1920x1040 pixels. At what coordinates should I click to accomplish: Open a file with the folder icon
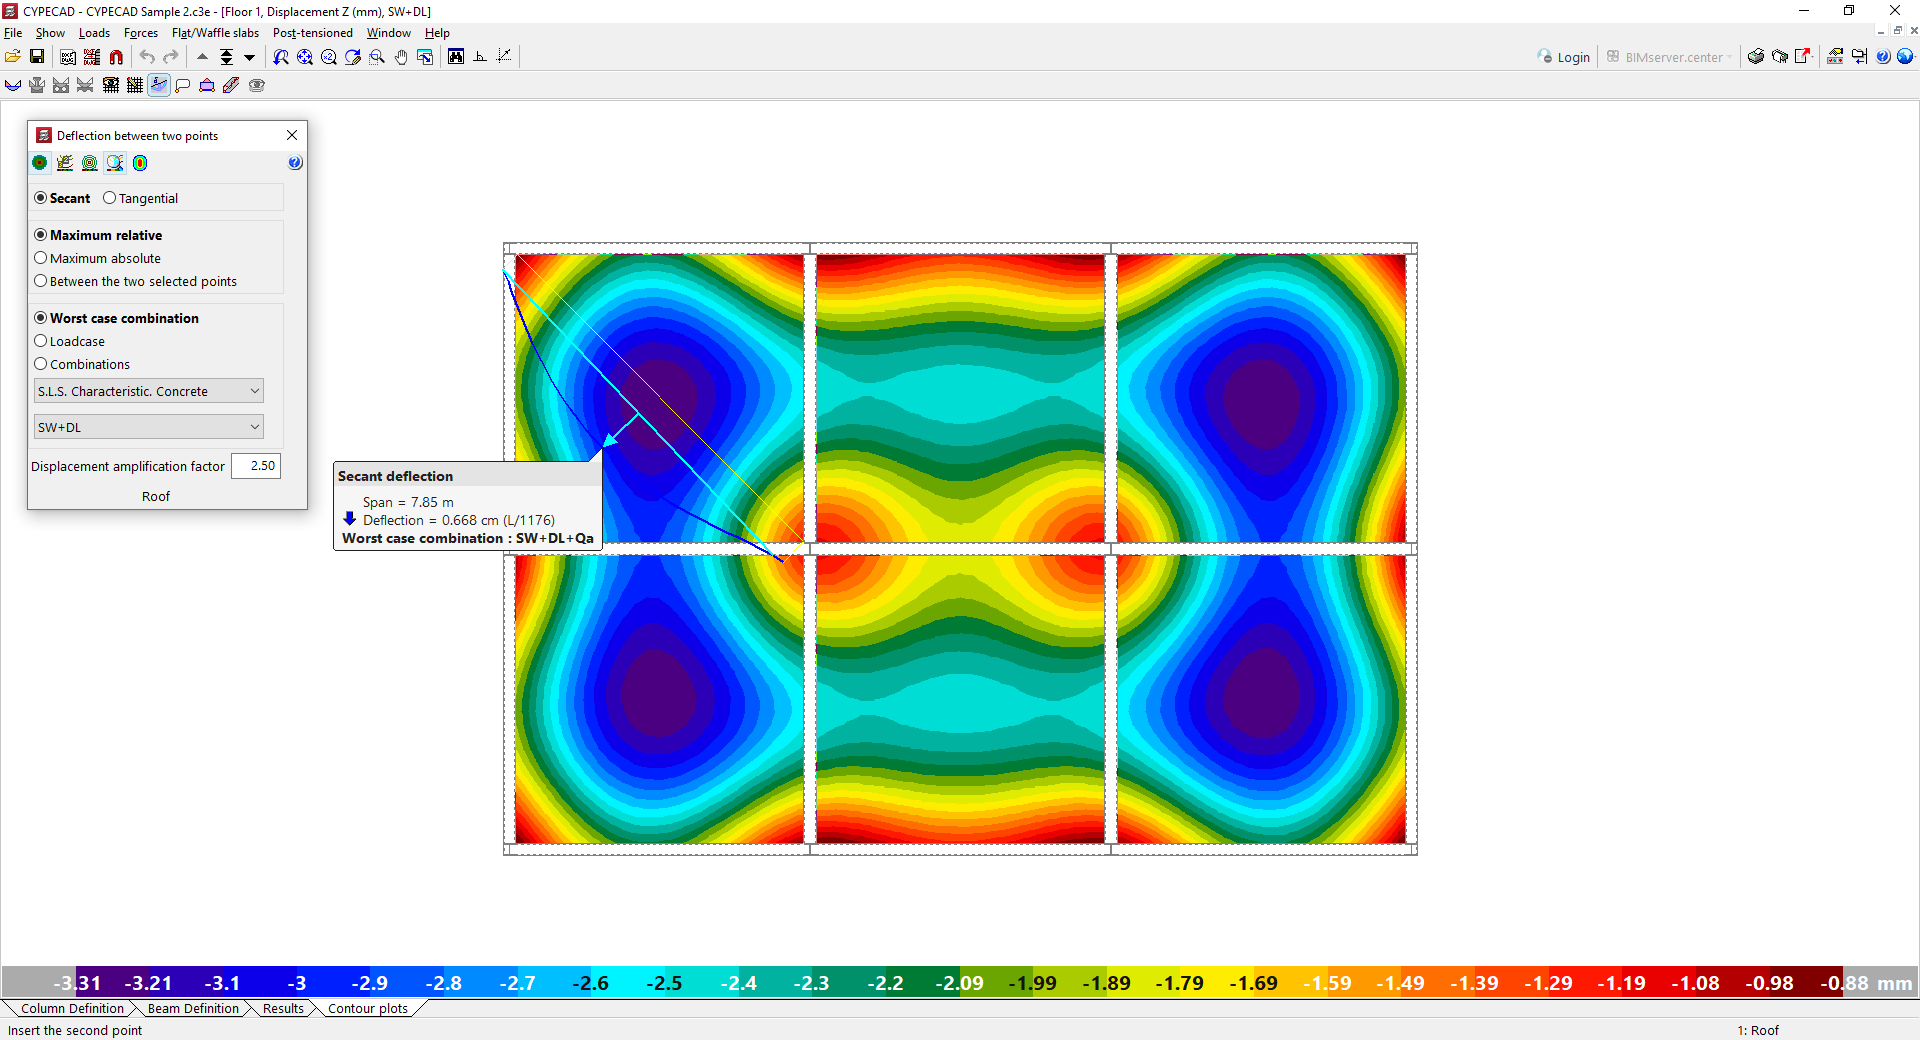13,57
